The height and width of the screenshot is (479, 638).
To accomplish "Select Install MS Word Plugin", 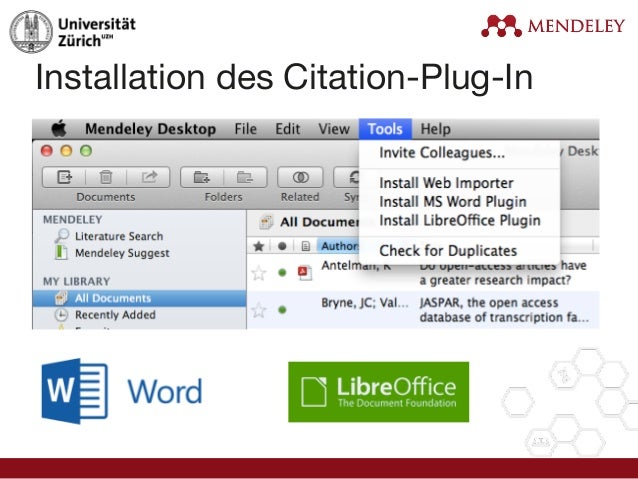I will click(453, 202).
